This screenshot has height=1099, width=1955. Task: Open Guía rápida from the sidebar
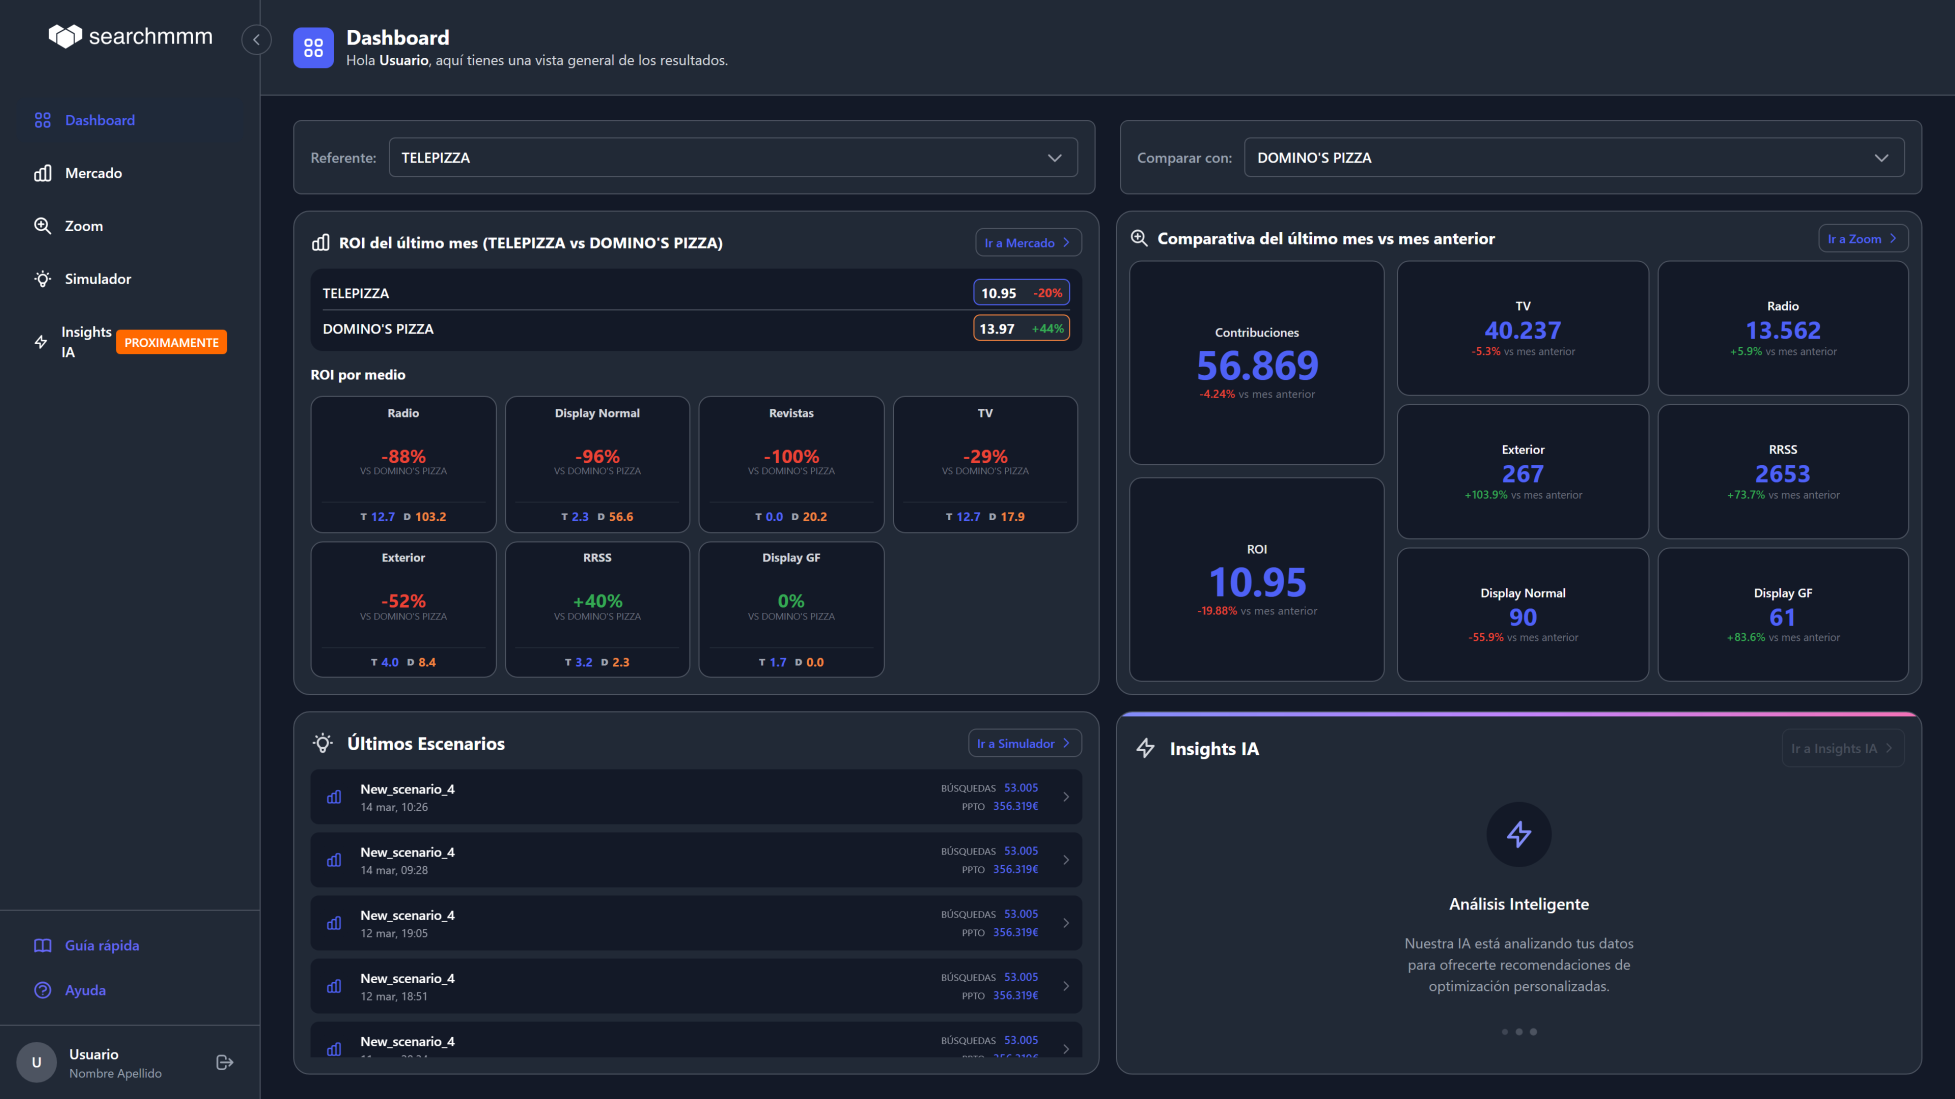[101, 945]
